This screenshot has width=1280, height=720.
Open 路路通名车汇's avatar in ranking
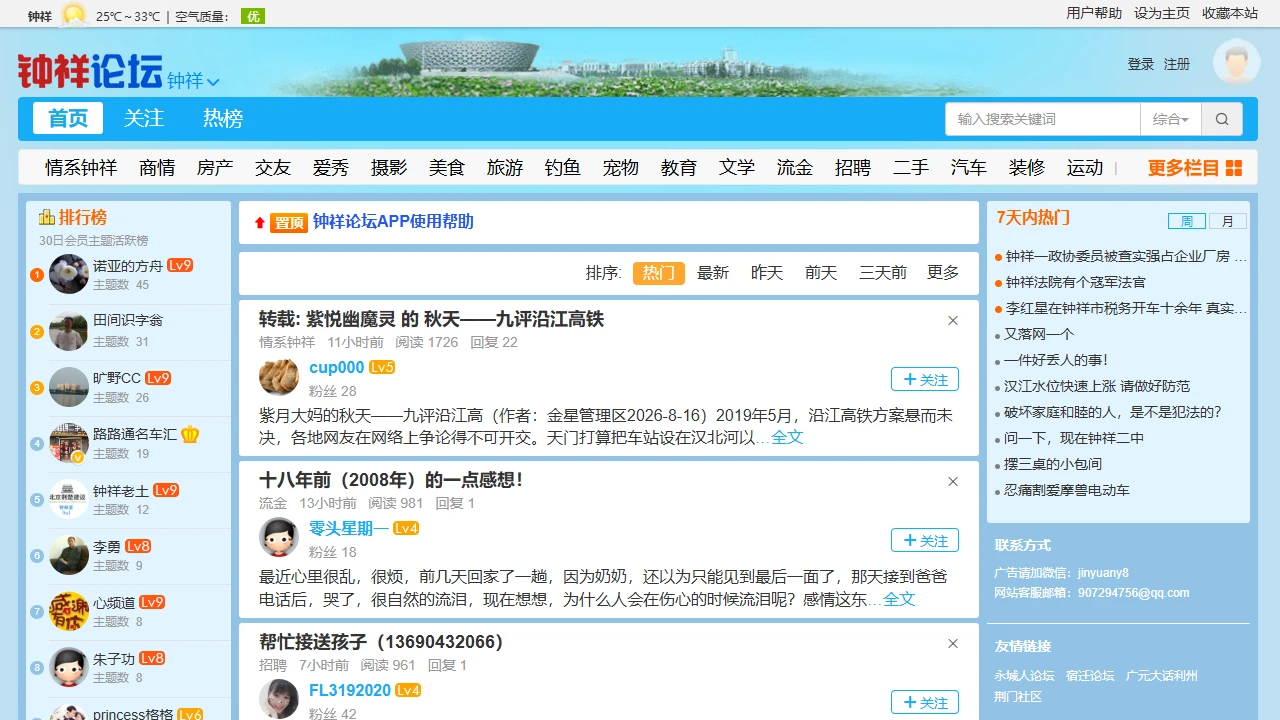[69, 443]
